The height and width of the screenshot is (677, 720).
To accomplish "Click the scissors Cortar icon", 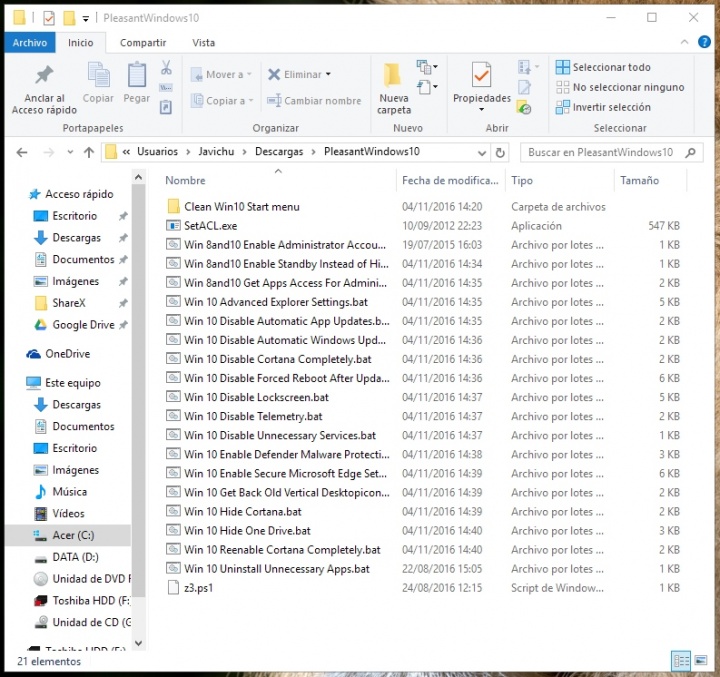I will click(166, 68).
